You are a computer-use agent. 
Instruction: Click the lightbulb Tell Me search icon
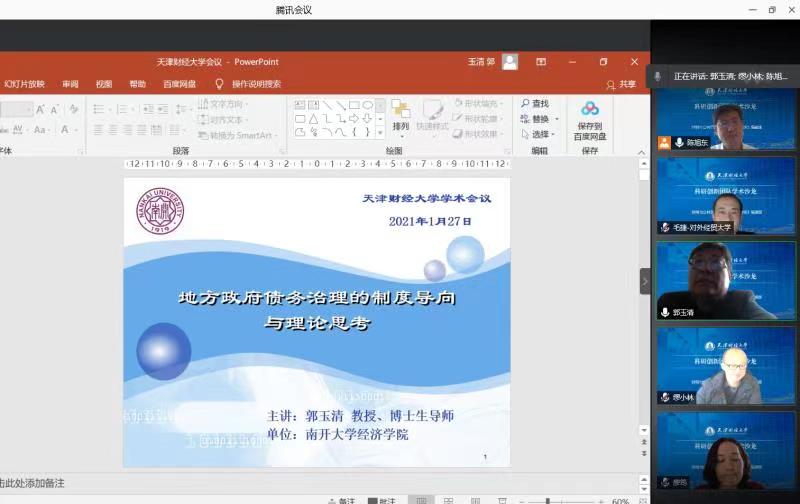tap(219, 85)
